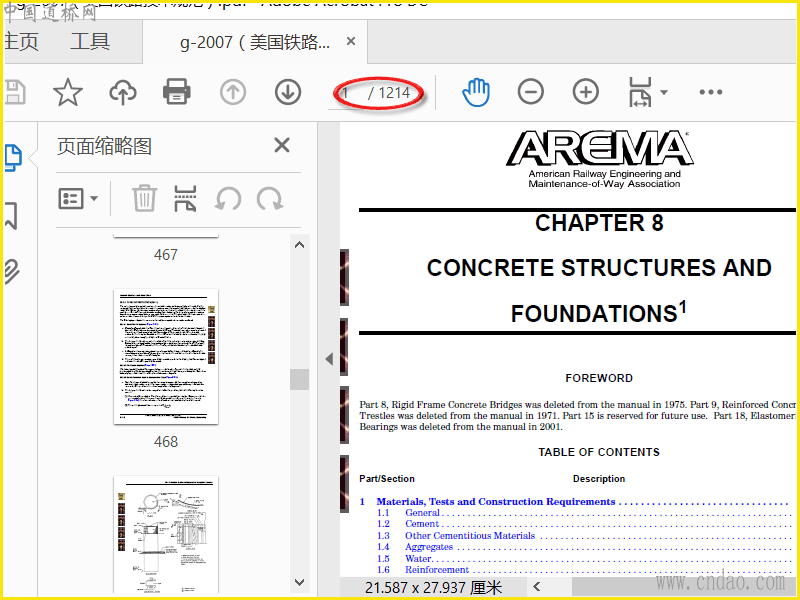800x600 pixels.
Task: Zoom out with the minus icon
Action: click(x=531, y=92)
